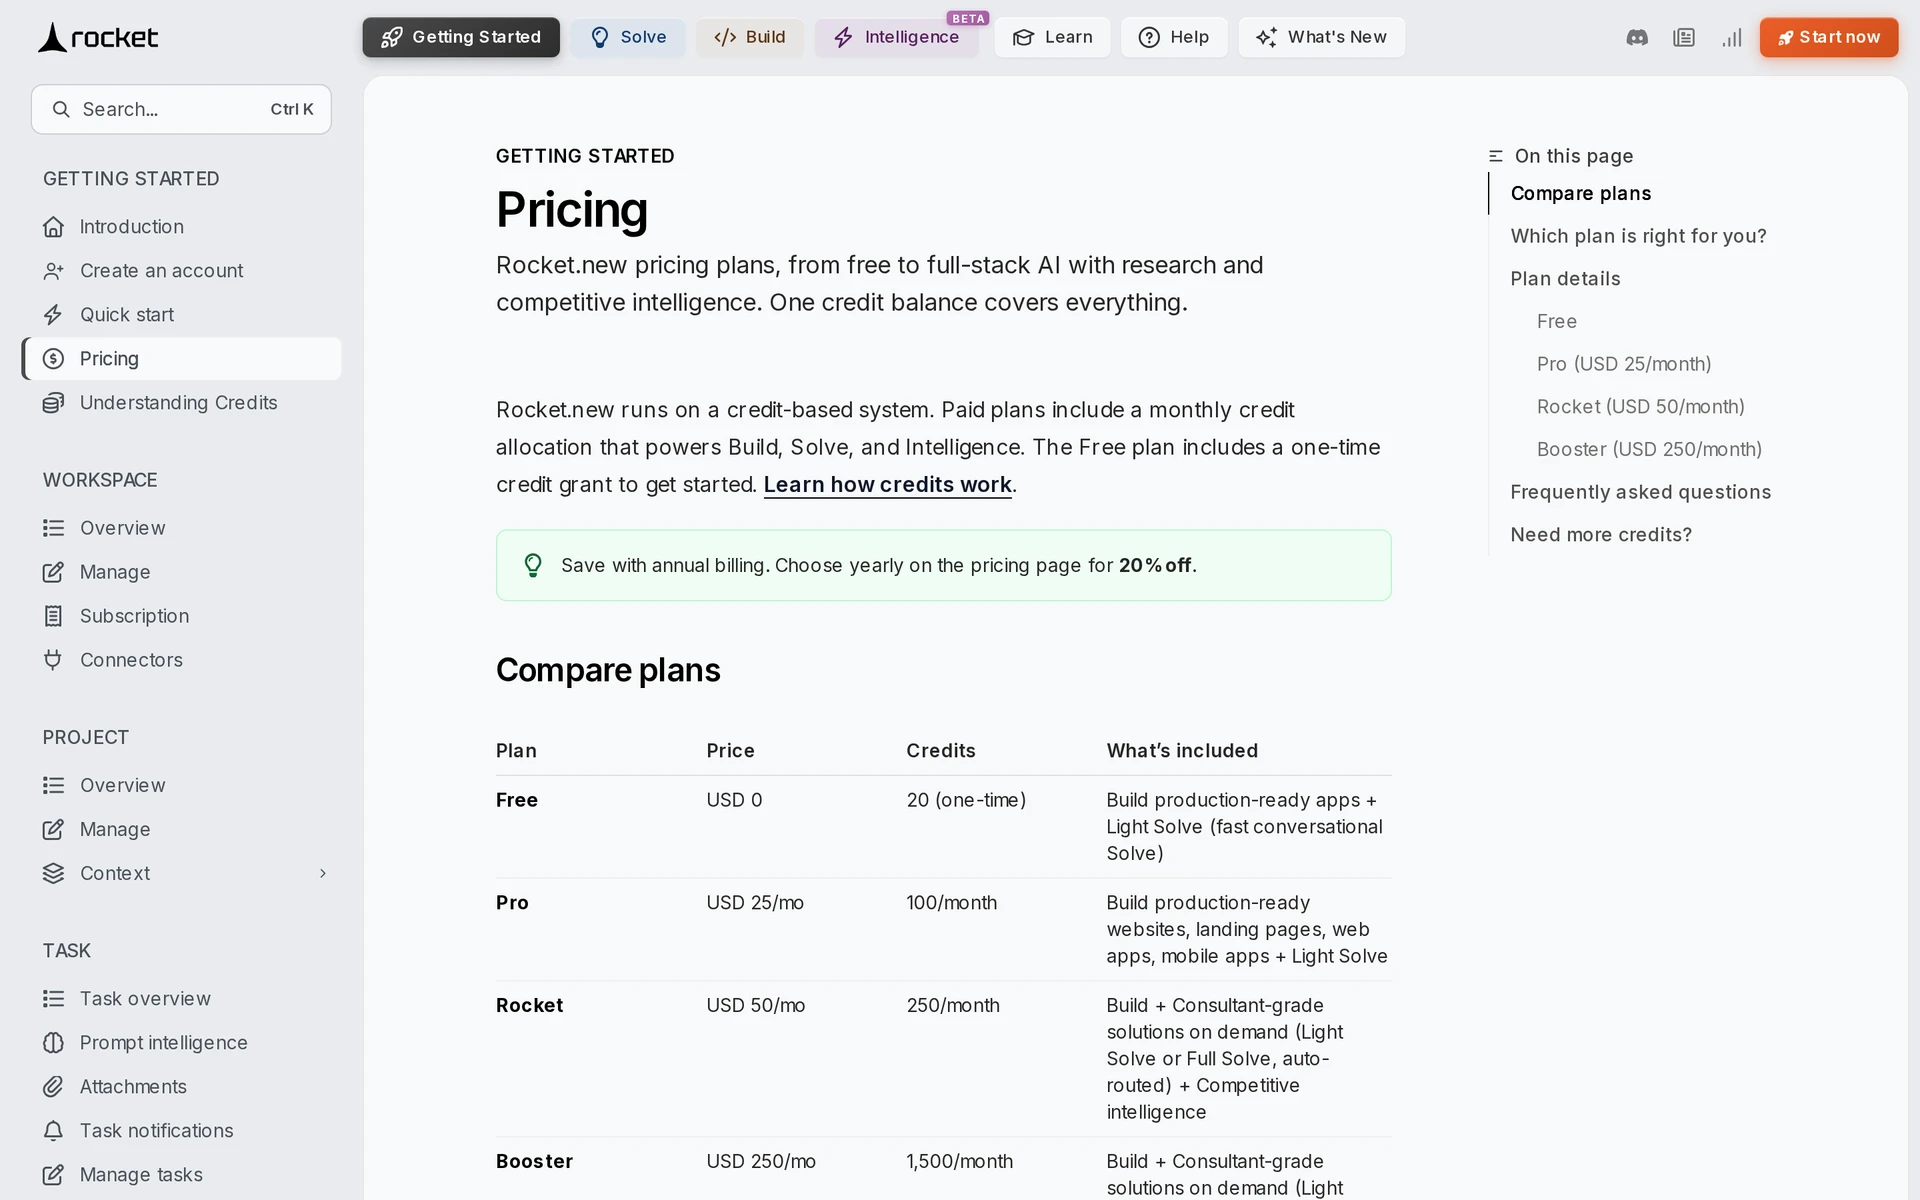1920x1200 pixels.
Task: Click the paperclip icon for Attachments
Action: click(x=53, y=1087)
